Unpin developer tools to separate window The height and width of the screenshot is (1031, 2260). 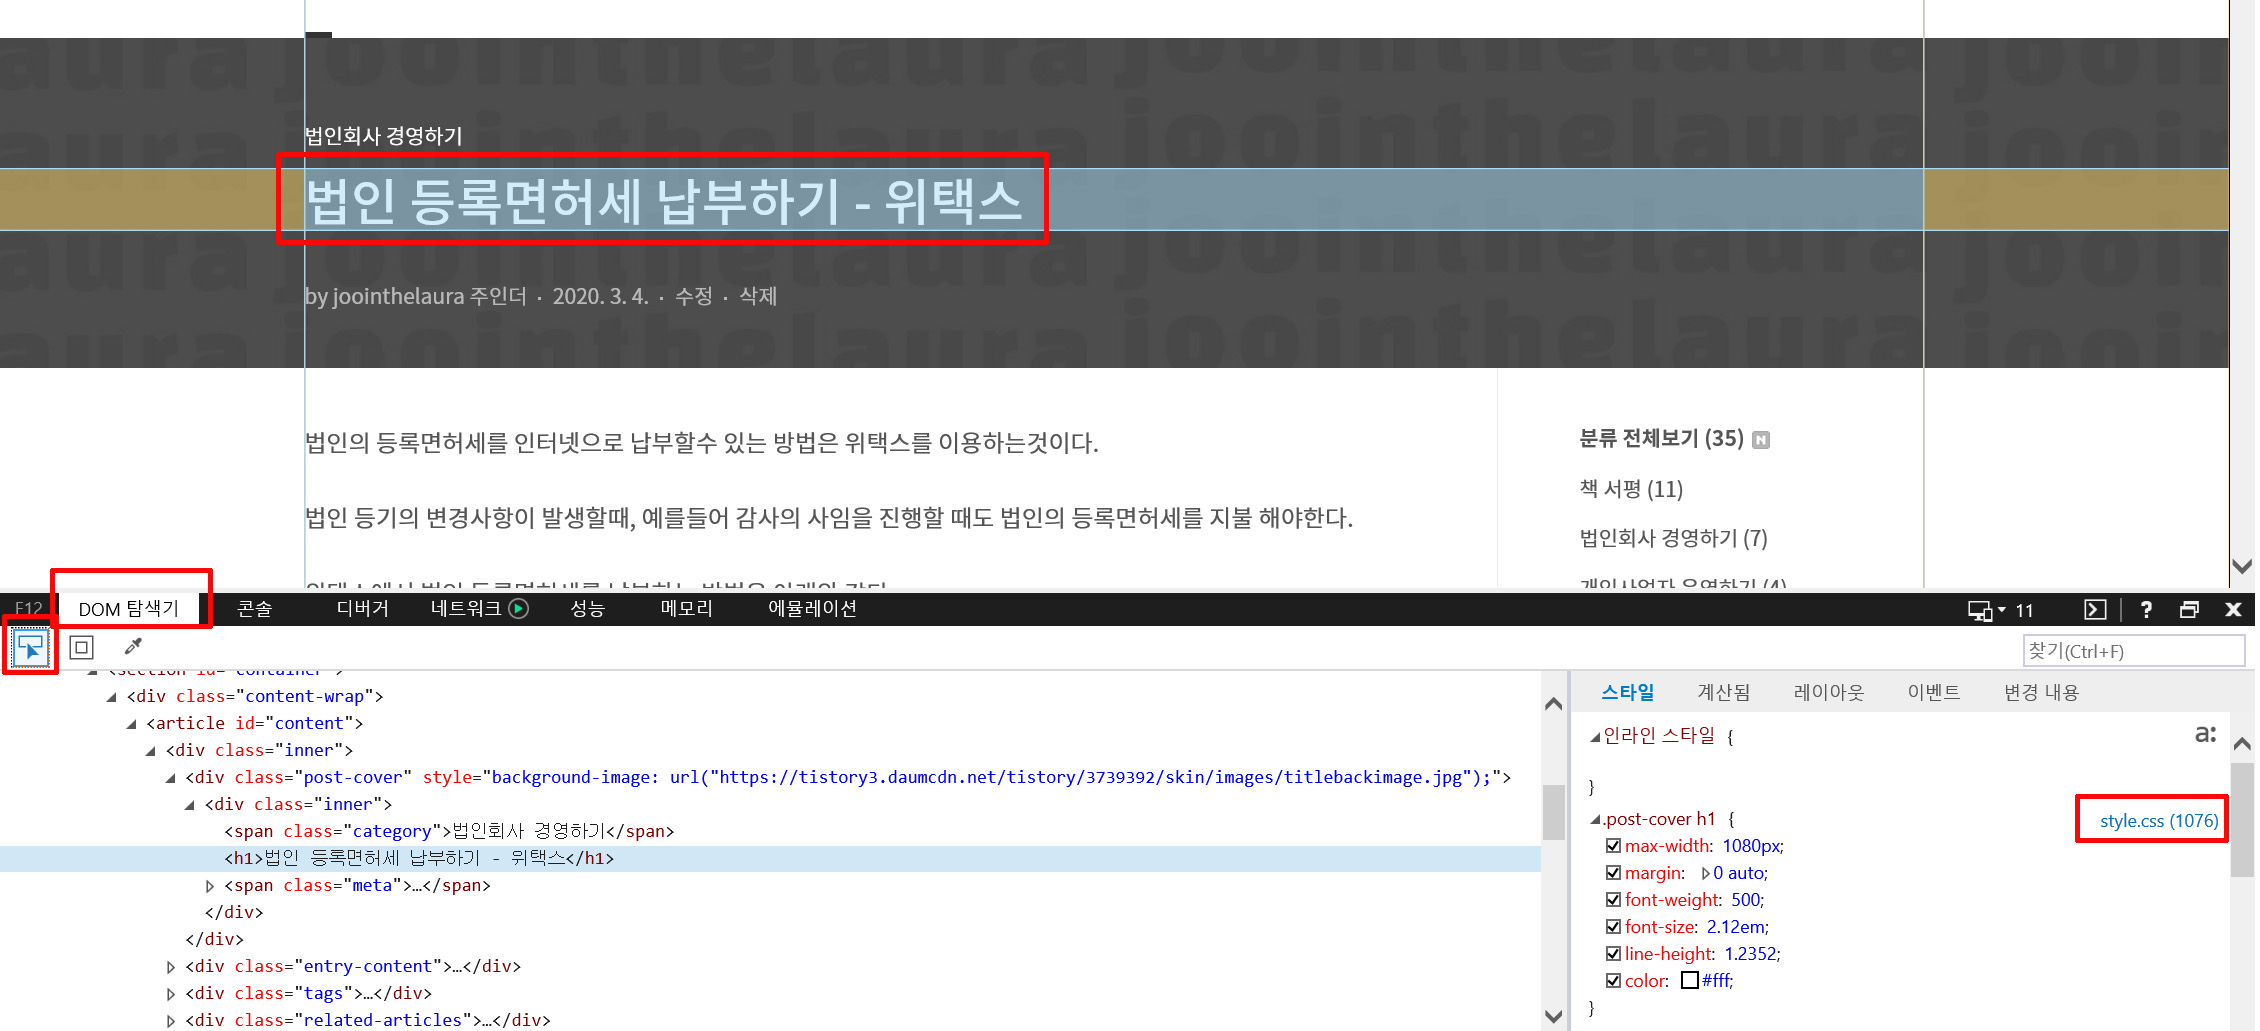click(2189, 609)
